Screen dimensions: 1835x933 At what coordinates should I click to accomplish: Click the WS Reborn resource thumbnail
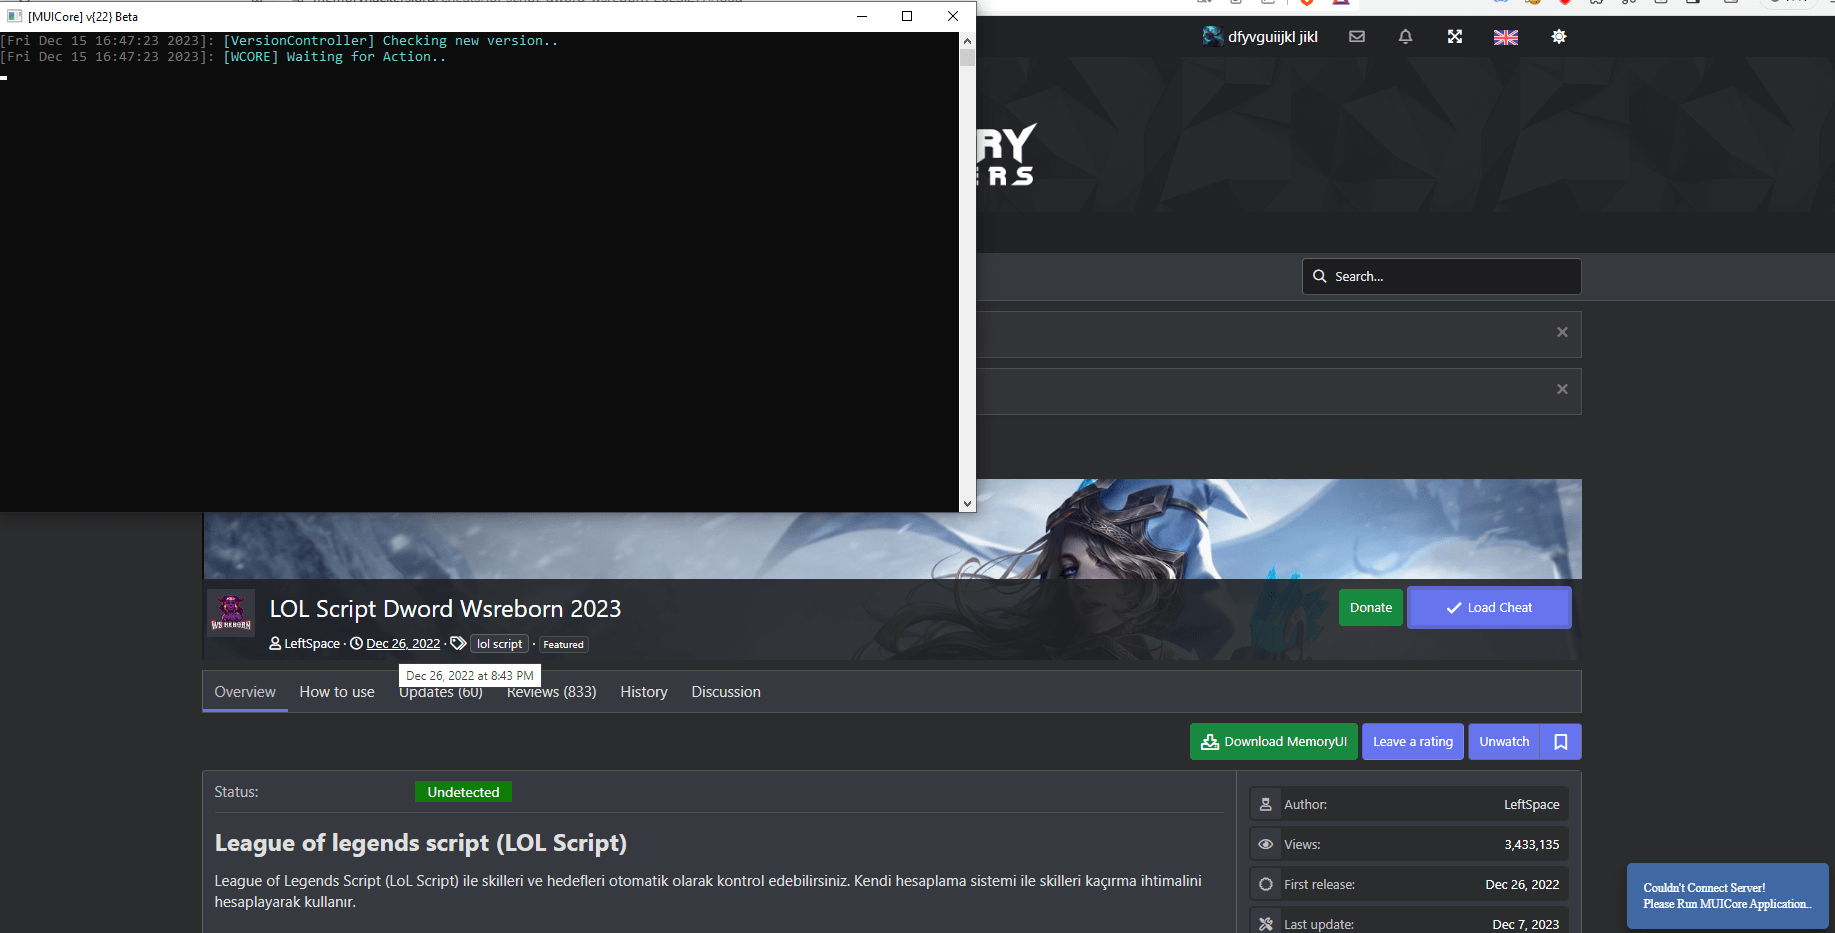[231, 614]
